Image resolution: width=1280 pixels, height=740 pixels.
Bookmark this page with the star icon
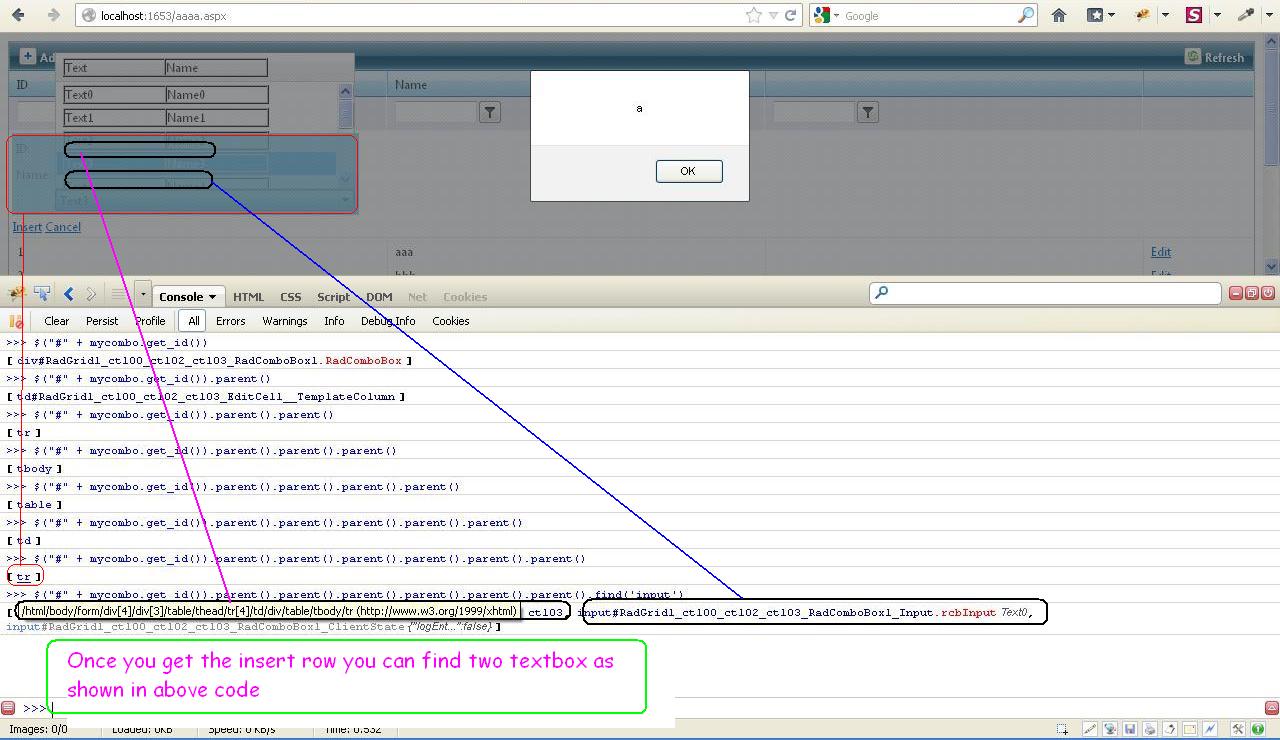(753, 15)
